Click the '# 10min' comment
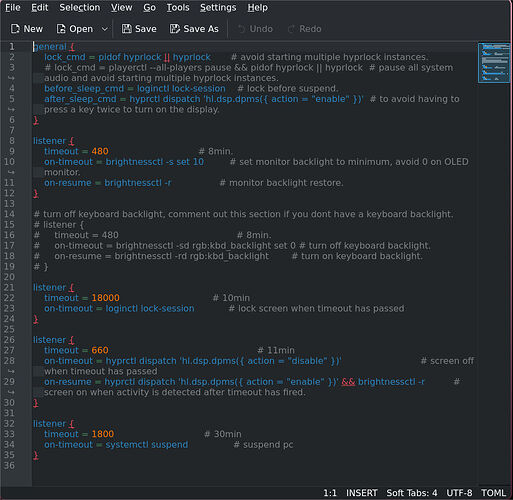 231,298
